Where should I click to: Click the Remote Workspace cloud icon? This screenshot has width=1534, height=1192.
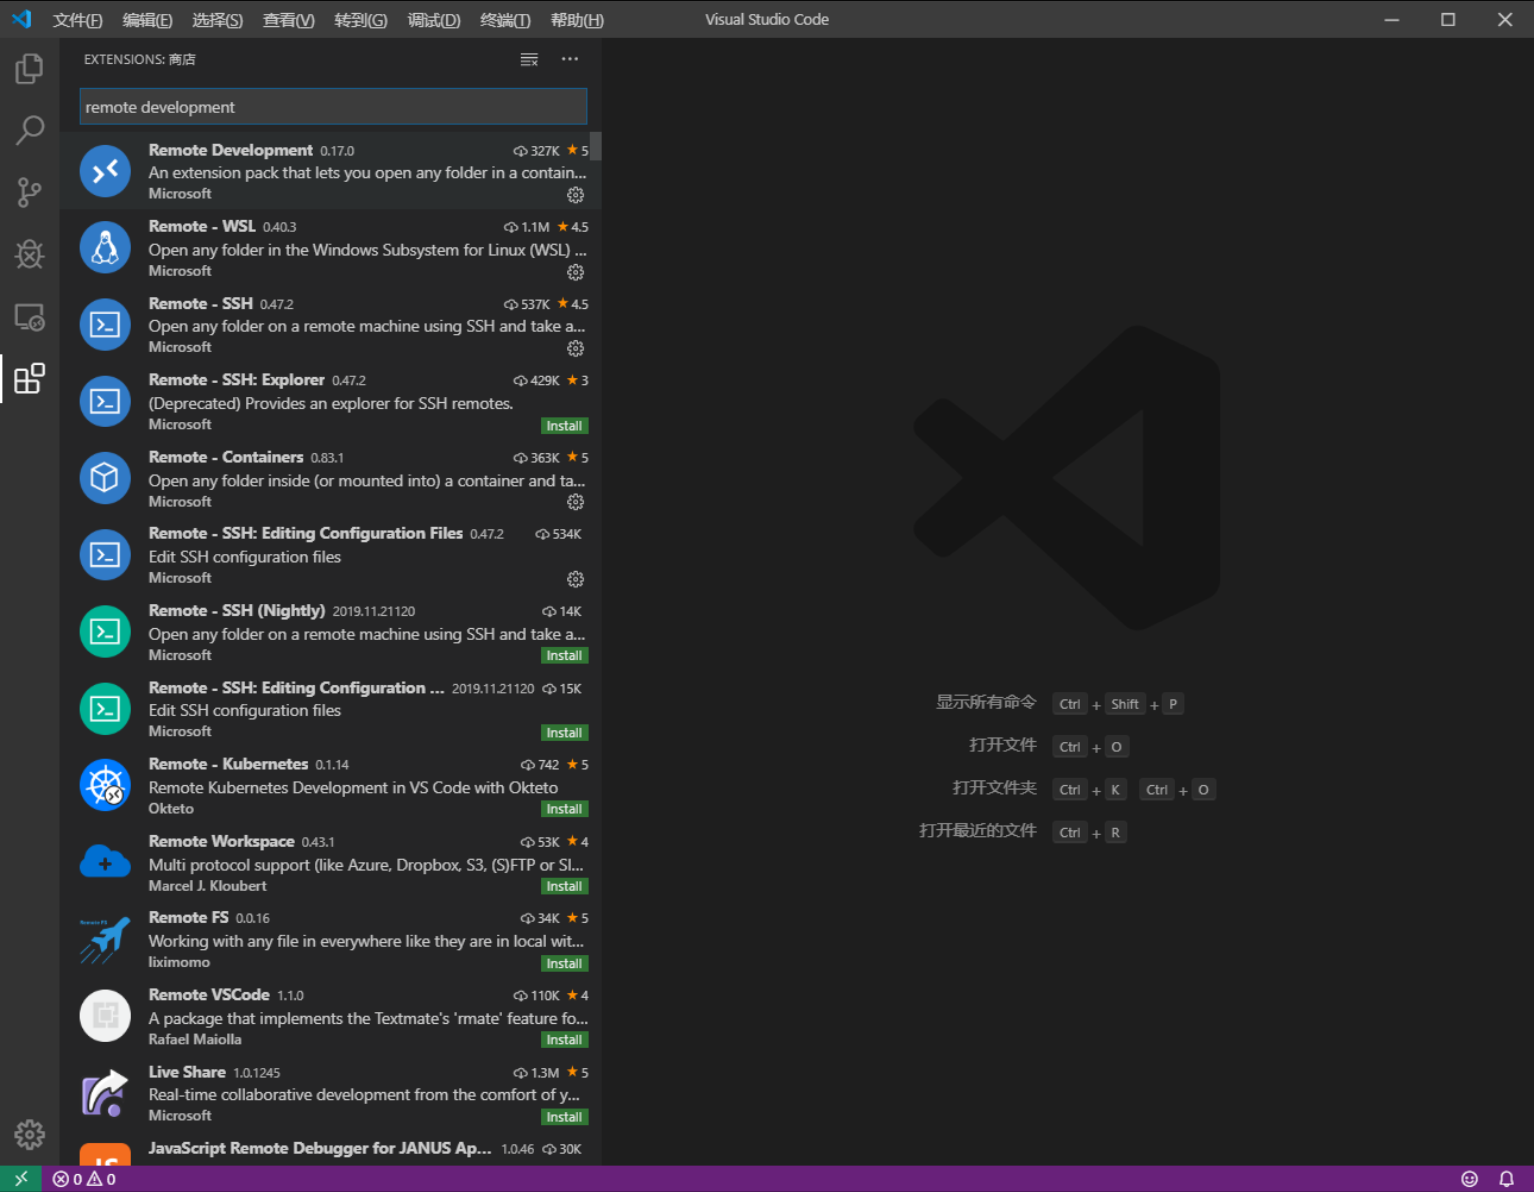pos(105,862)
